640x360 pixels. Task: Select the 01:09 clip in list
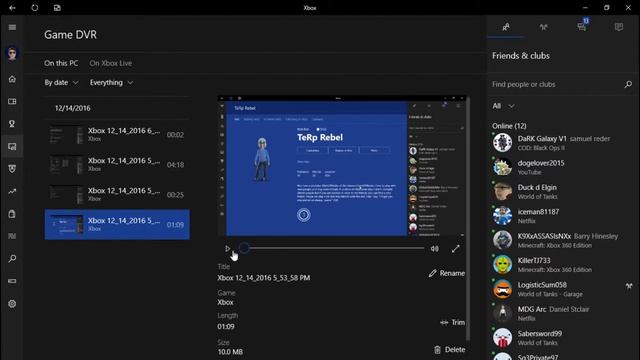click(117, 224)
